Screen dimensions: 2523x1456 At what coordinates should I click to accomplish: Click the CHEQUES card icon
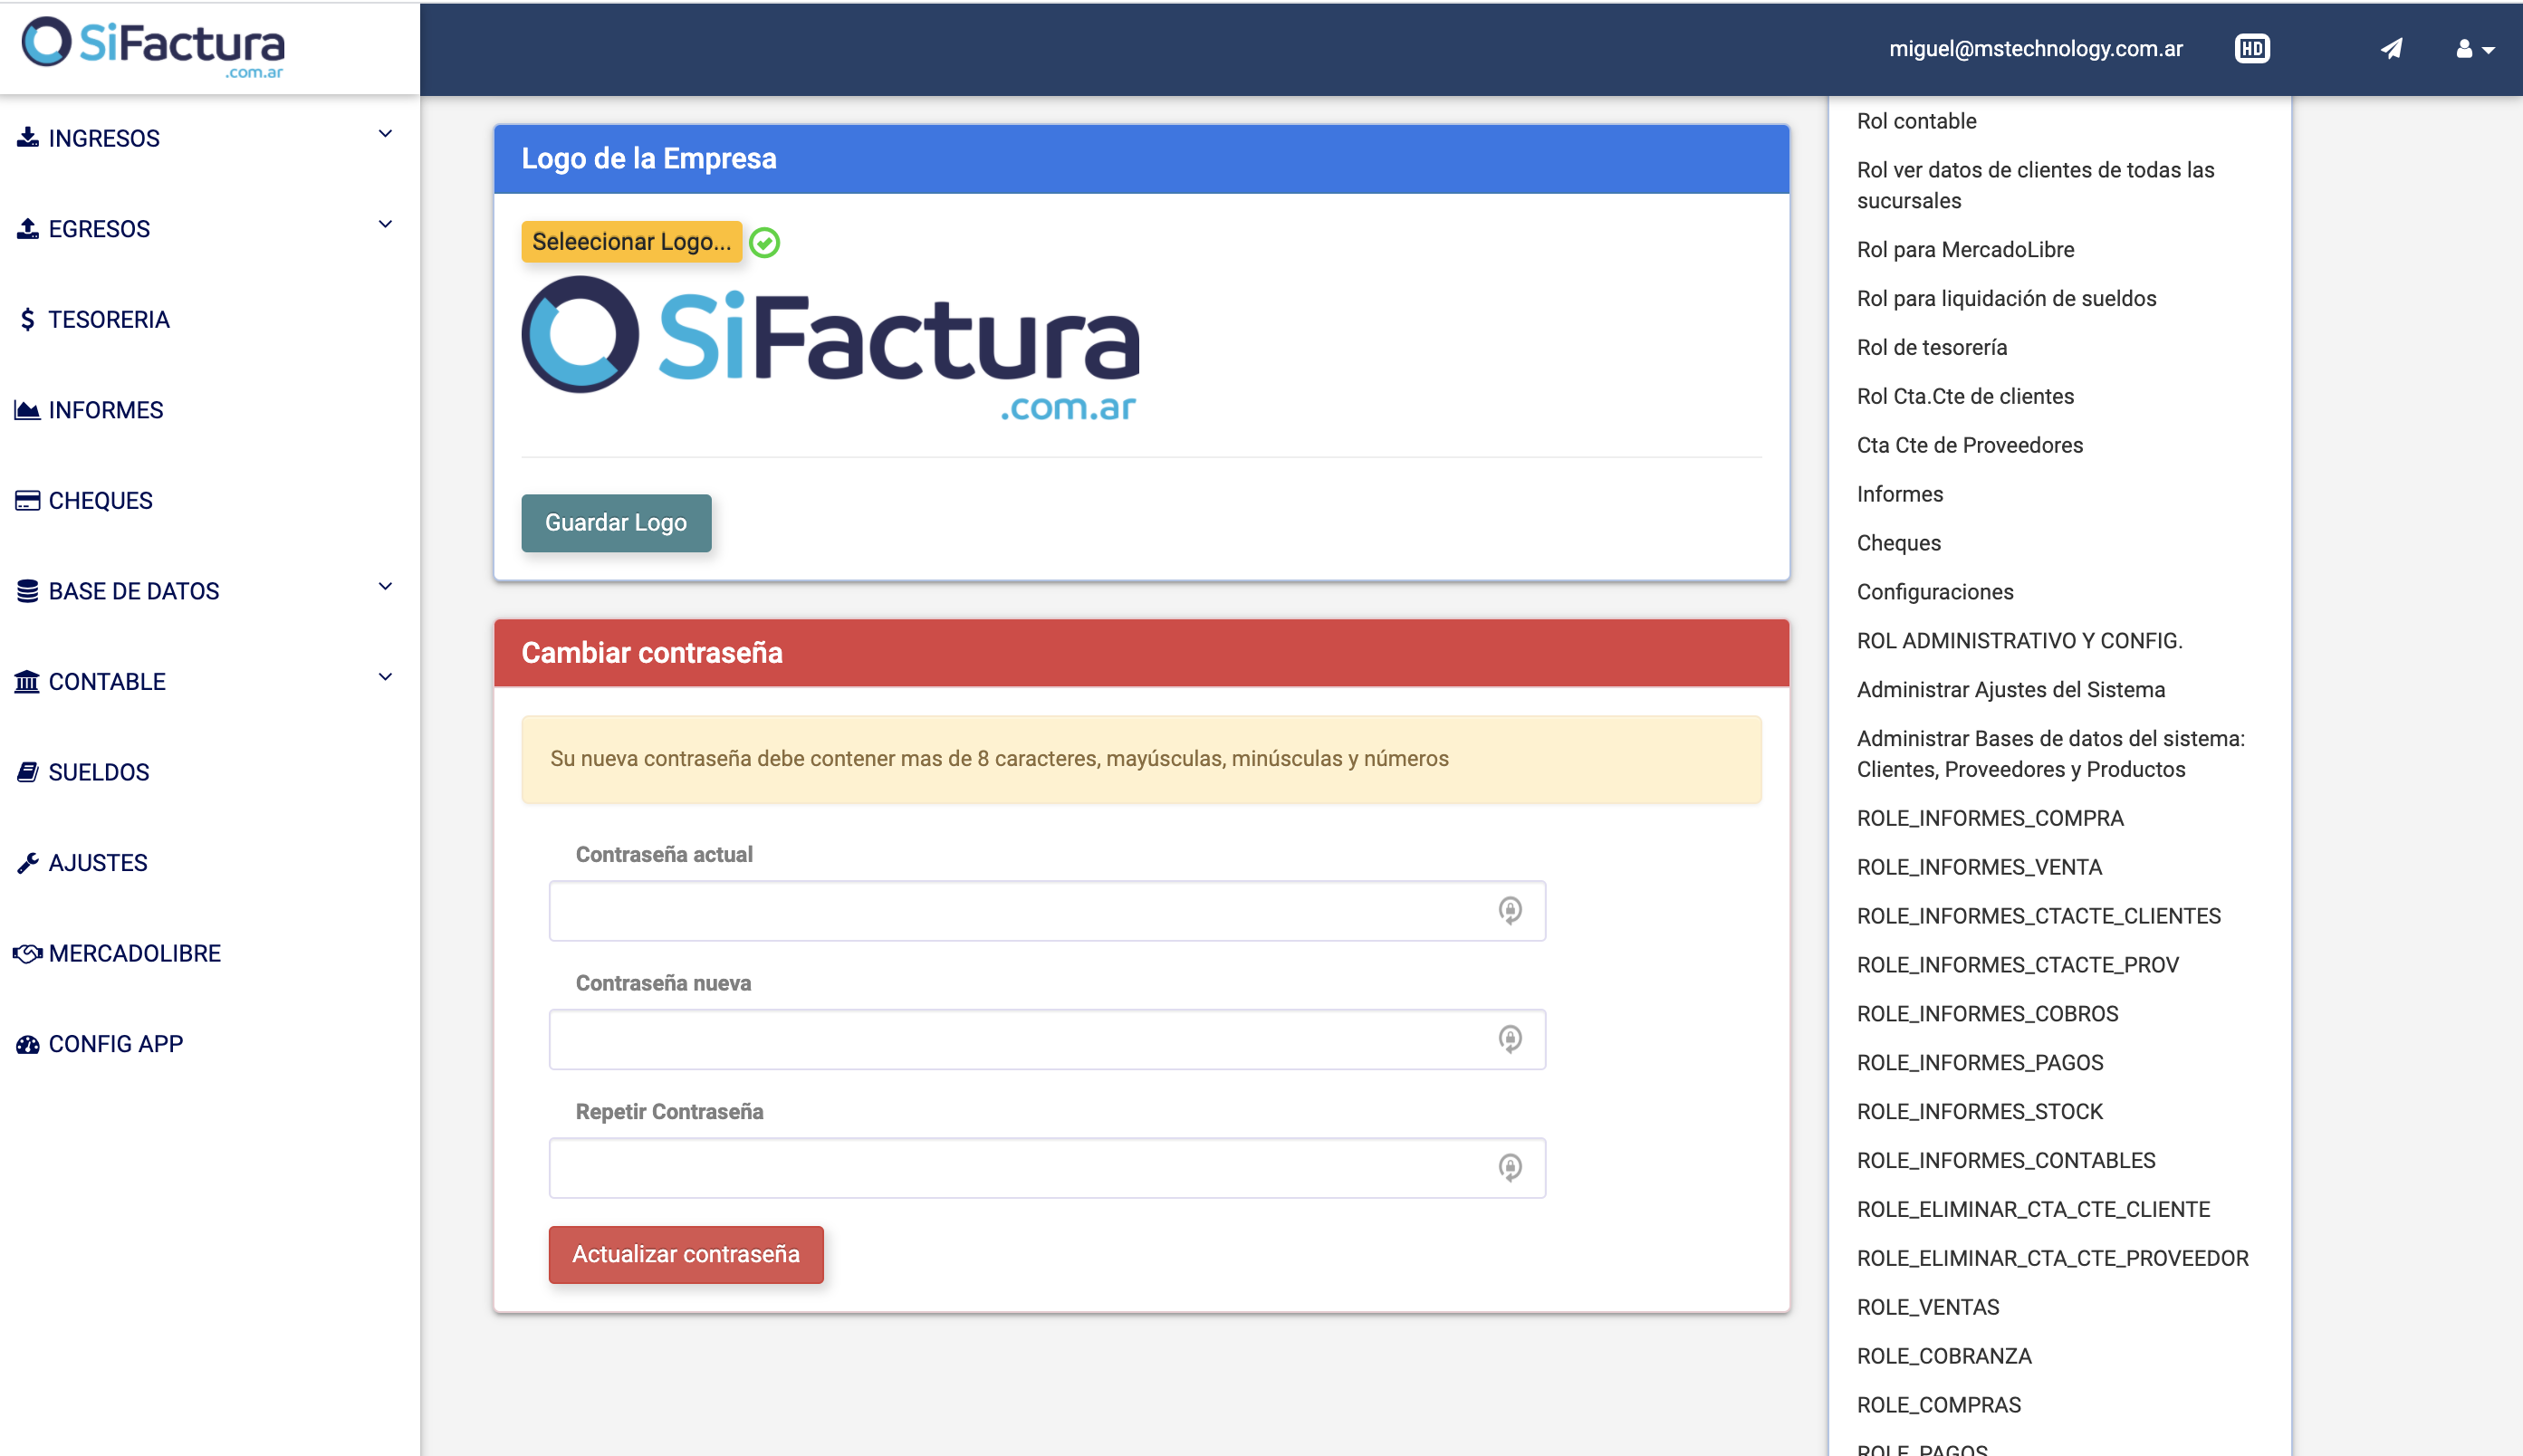click(x=28, y=500)
